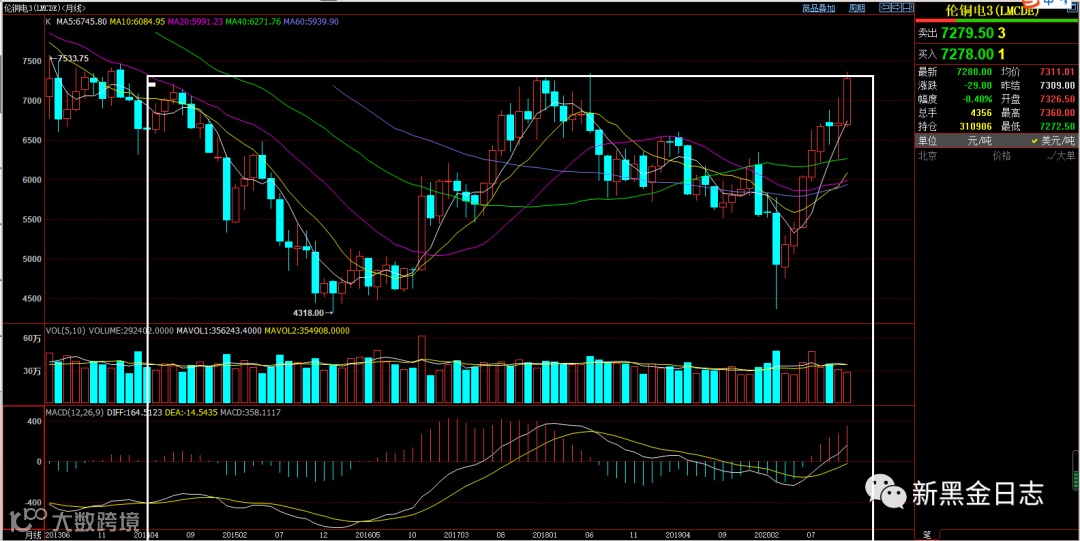Click the 周期 period link
1080x541 pixels.
[x=857, y=8]
